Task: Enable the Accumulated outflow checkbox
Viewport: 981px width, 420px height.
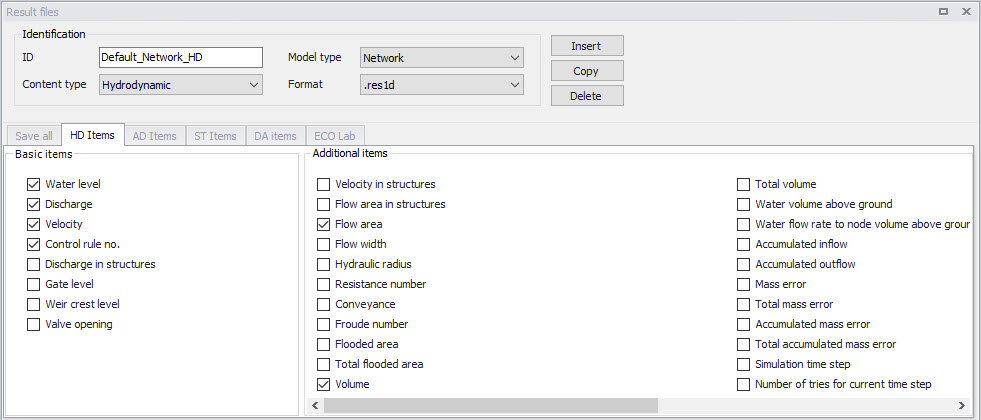Action: coord(743,264)
